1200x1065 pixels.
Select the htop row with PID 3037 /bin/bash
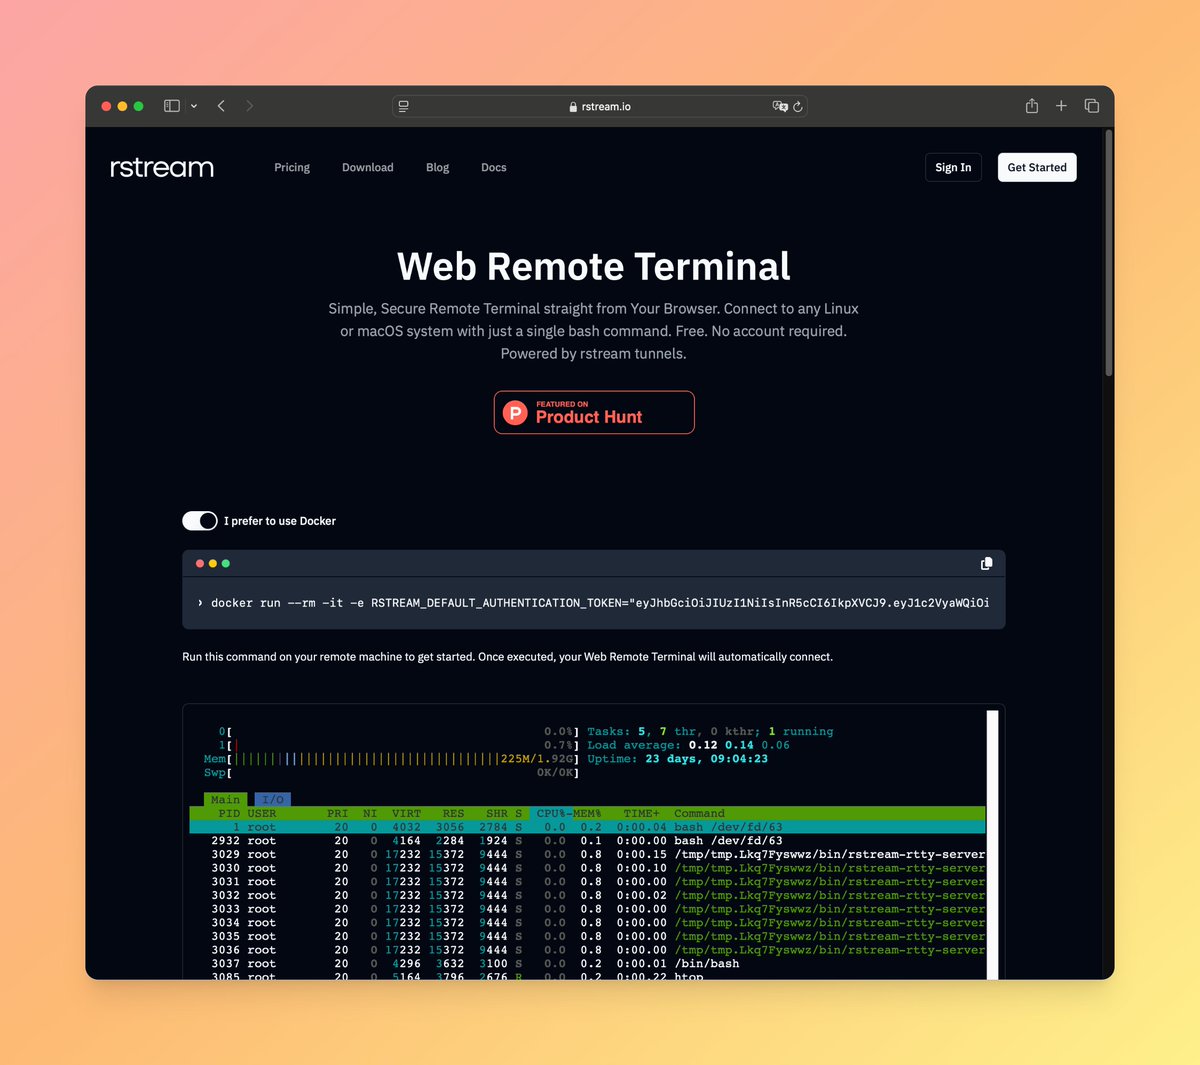[x=587, y=964]
